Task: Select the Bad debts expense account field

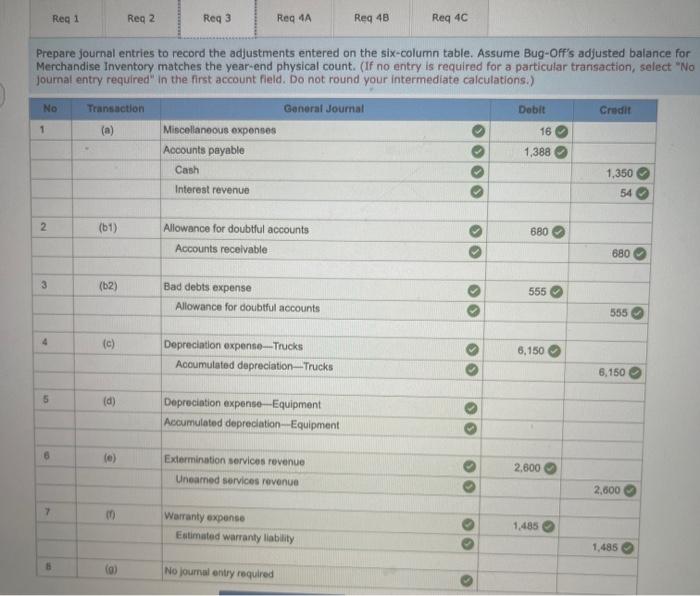Action: tap(322, 288)
